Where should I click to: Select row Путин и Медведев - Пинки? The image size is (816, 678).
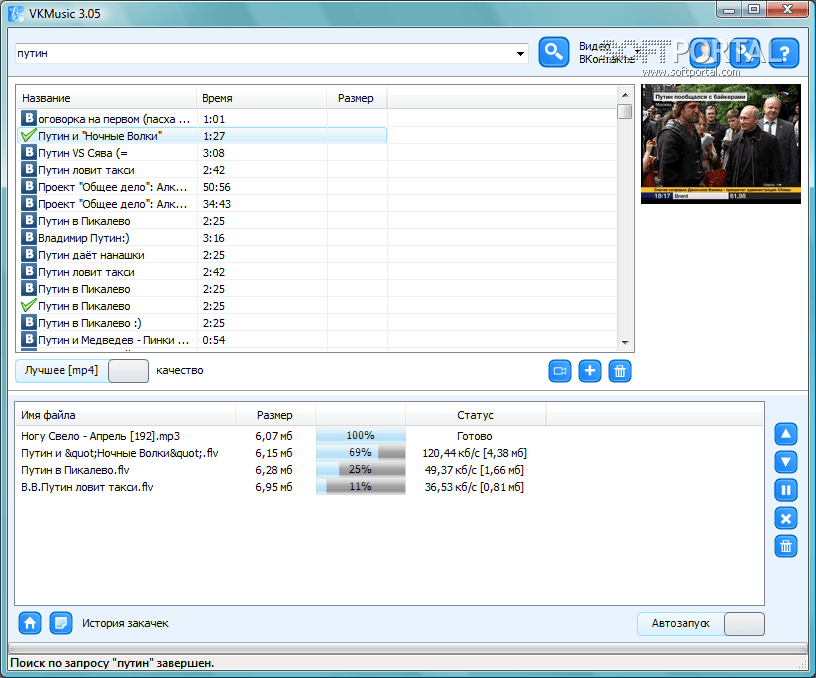[202, 340]
